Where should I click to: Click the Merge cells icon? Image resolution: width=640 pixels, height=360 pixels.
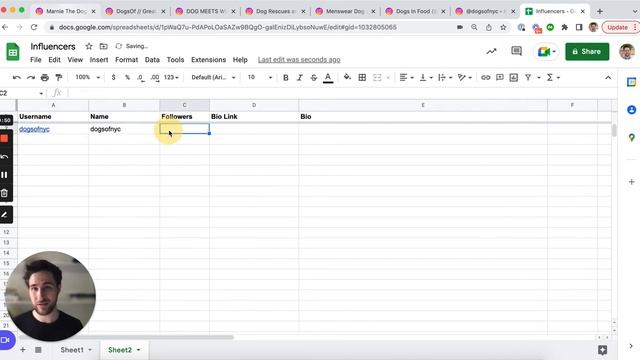(x=377, y=78)
